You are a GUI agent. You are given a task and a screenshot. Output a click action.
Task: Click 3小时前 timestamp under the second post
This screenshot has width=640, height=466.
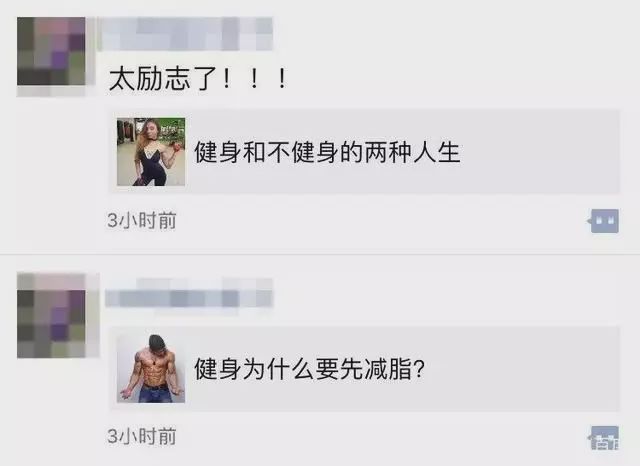pos(142,437)
